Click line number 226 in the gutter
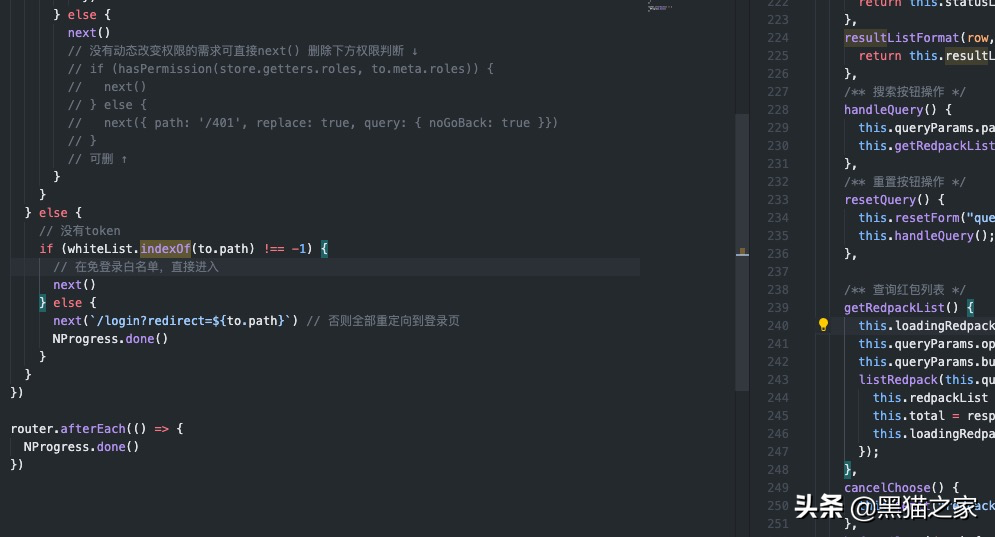Screen dimensions: 995x537 coord(778,74)
